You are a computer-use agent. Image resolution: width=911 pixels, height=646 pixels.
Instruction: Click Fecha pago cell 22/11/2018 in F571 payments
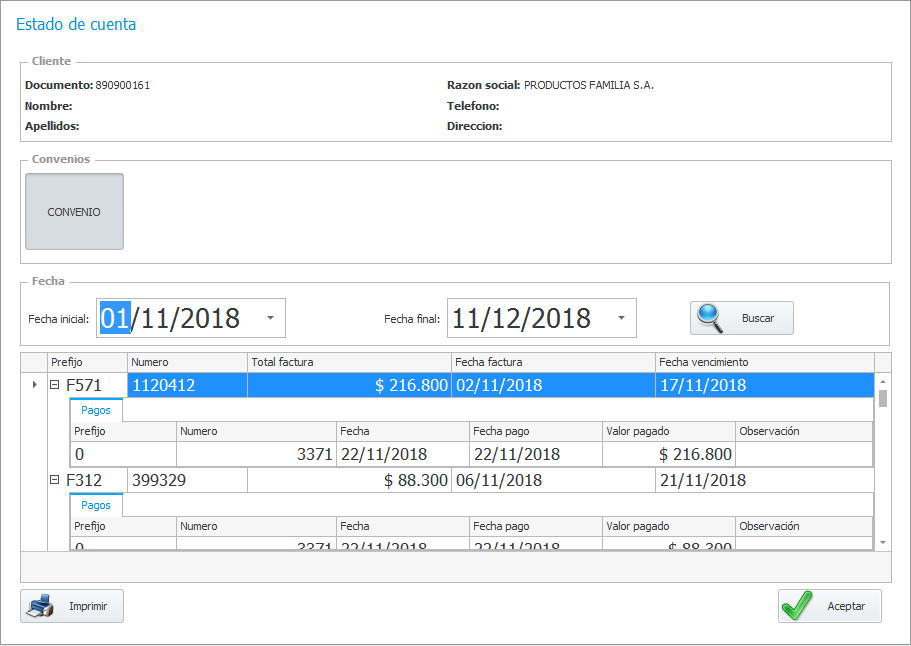(x=536, y=454)
